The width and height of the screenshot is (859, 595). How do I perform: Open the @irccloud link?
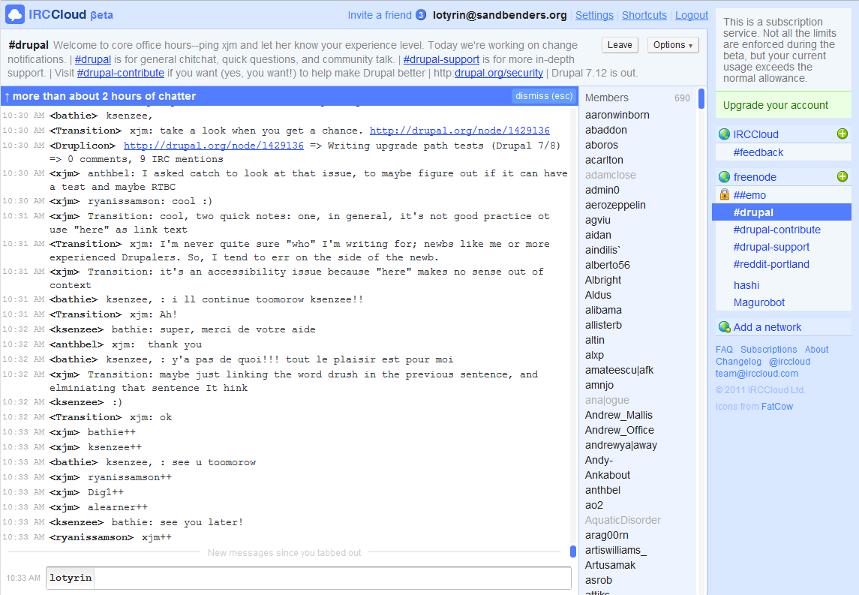click(789, 362)
